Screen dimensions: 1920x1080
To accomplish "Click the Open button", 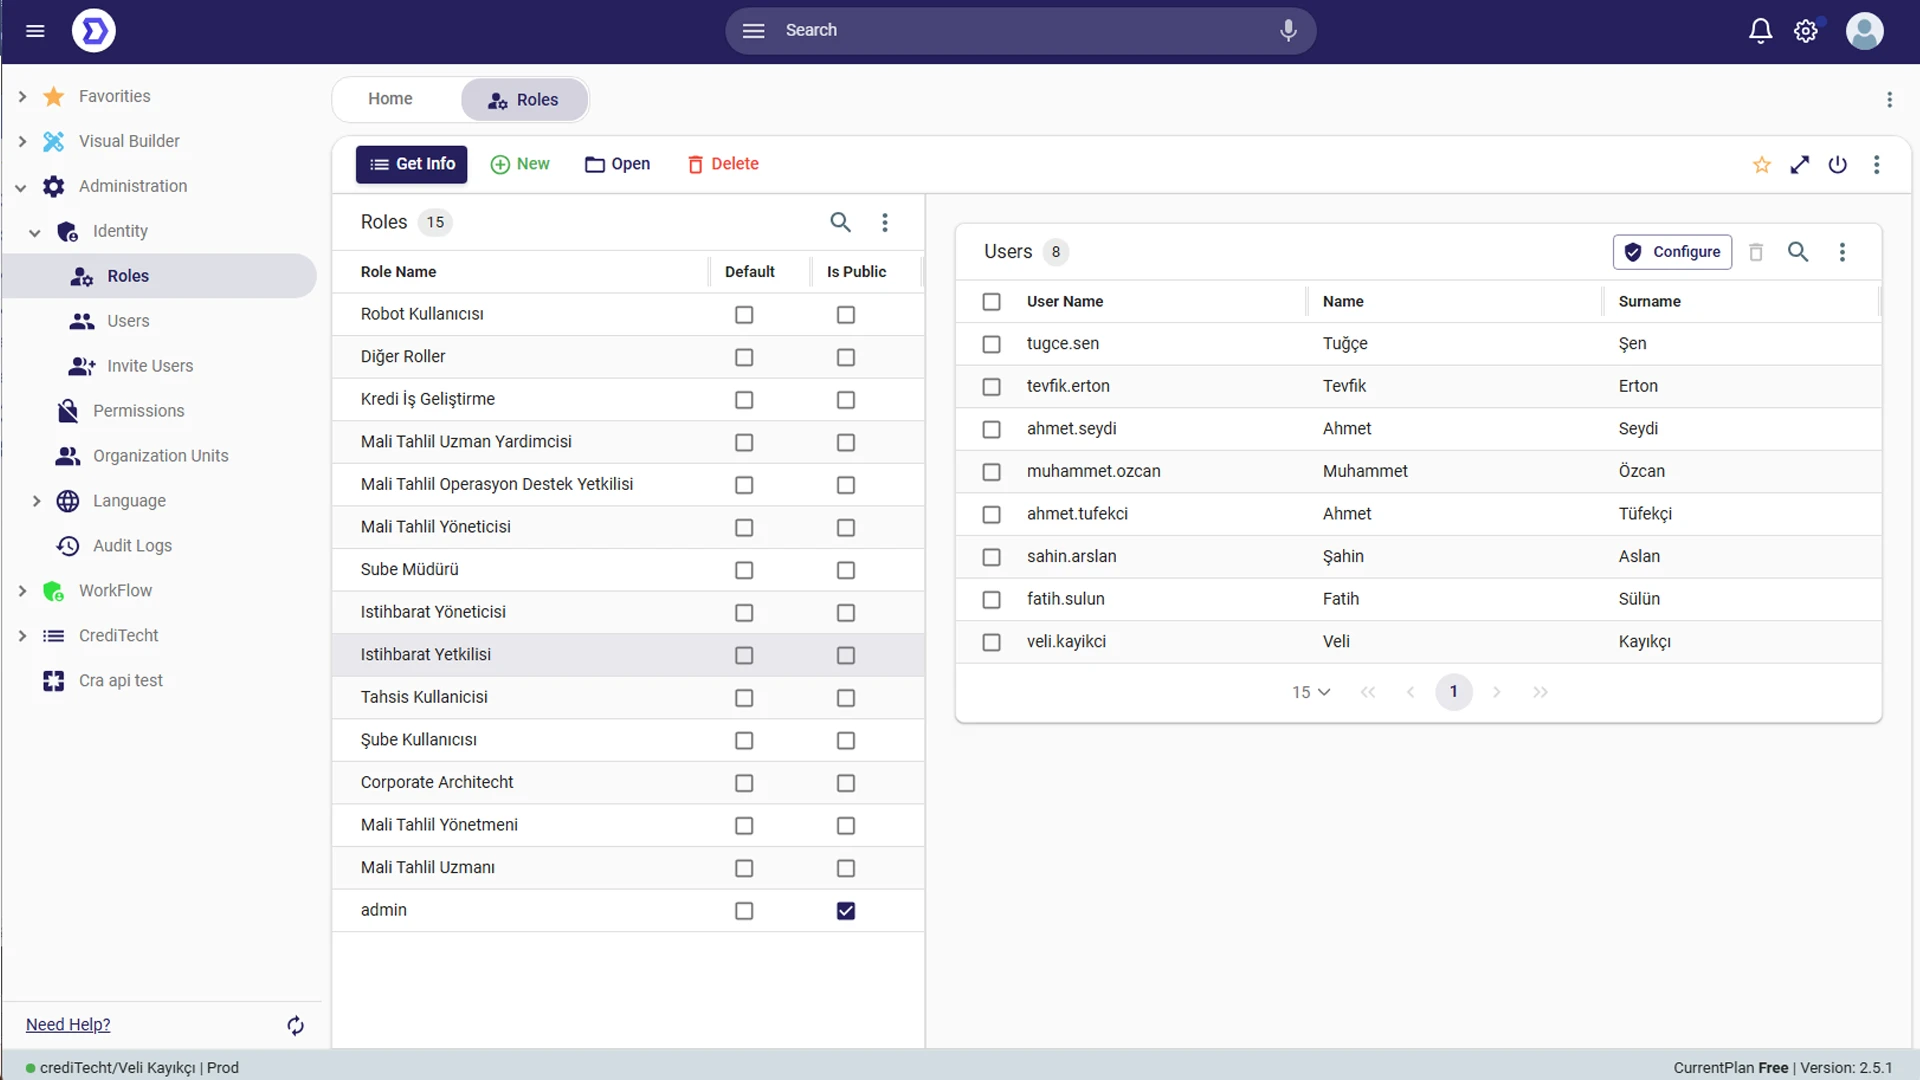I will (x=617, y=164).
